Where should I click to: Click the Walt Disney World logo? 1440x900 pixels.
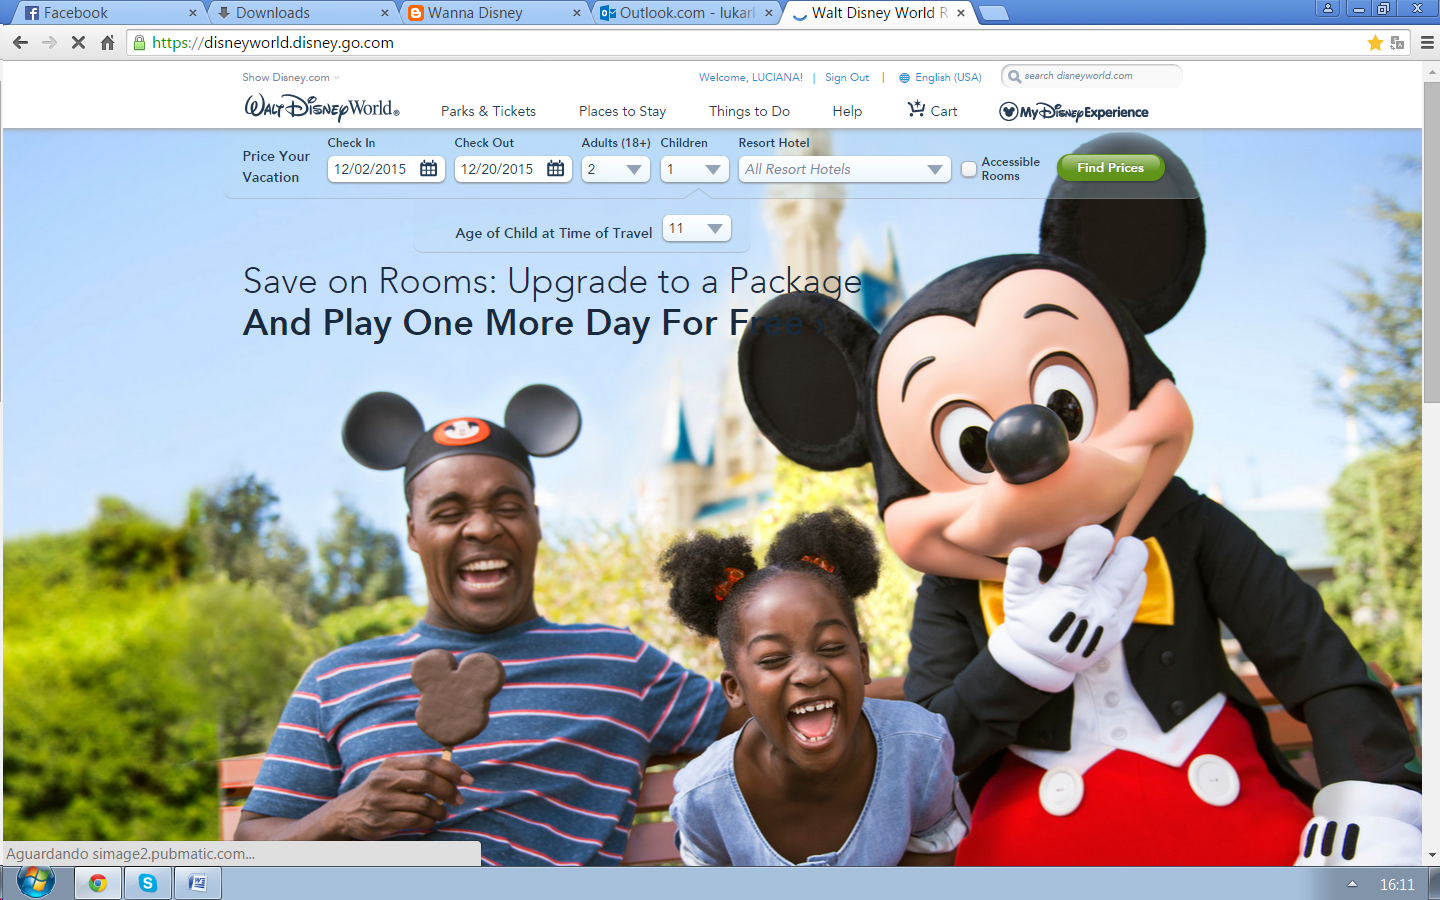[322, 108]
